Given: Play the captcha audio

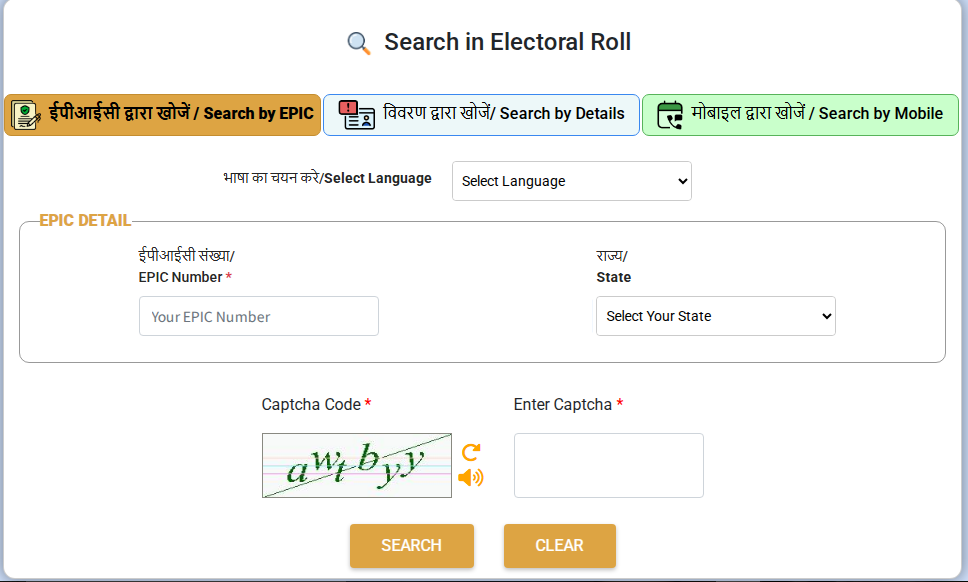Looking at the screenshot, I should click(470, 477).
